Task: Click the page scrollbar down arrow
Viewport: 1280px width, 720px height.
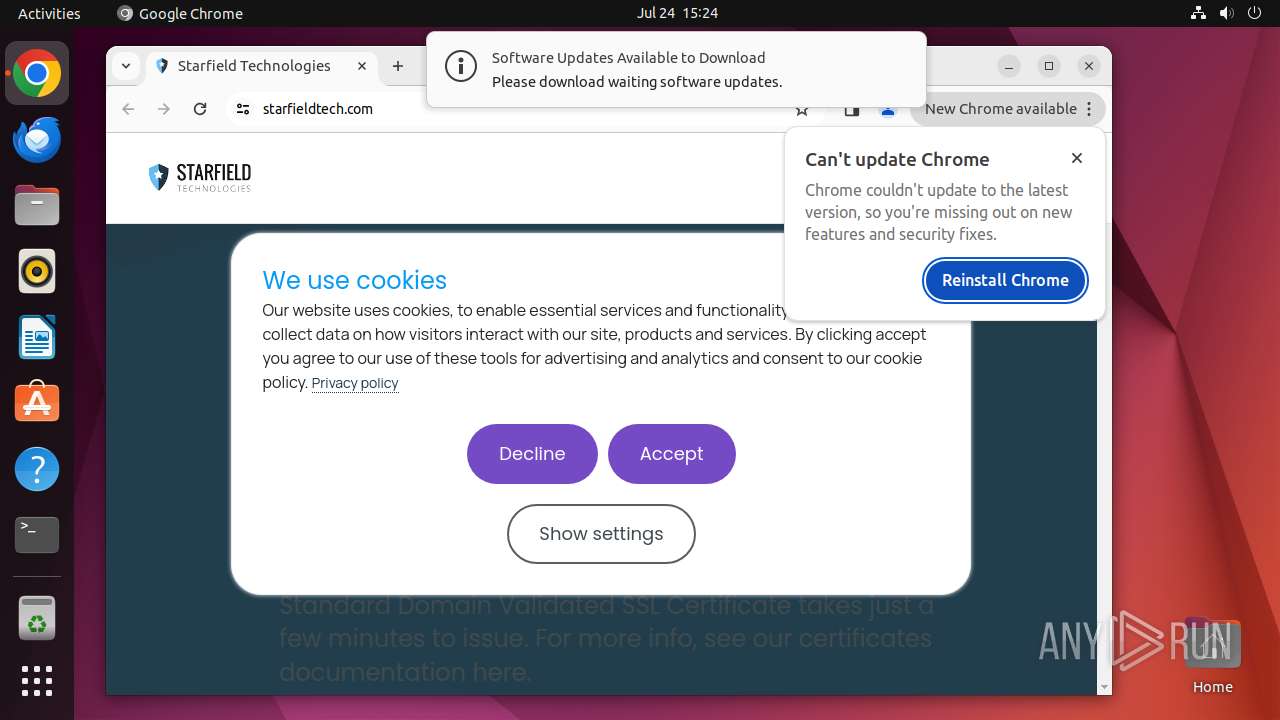Action: click(x=1104, y=687)
